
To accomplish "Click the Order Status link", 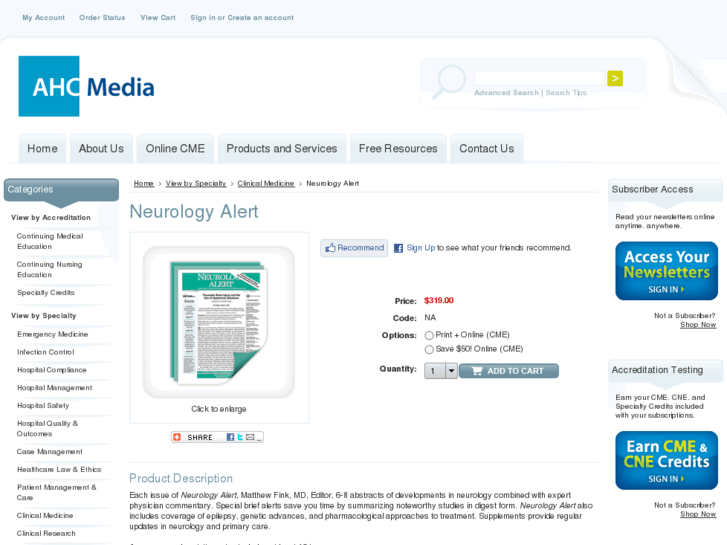I will [x=102, y=18].
